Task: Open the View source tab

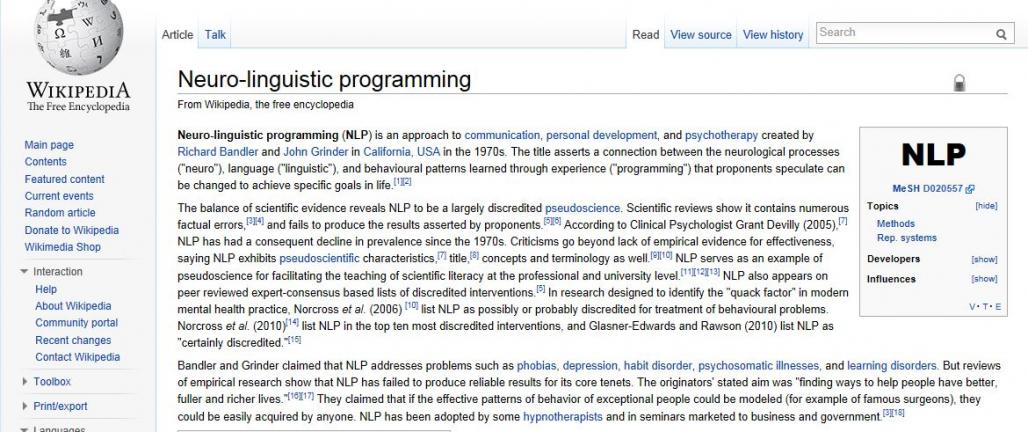Action: (700, 35)
